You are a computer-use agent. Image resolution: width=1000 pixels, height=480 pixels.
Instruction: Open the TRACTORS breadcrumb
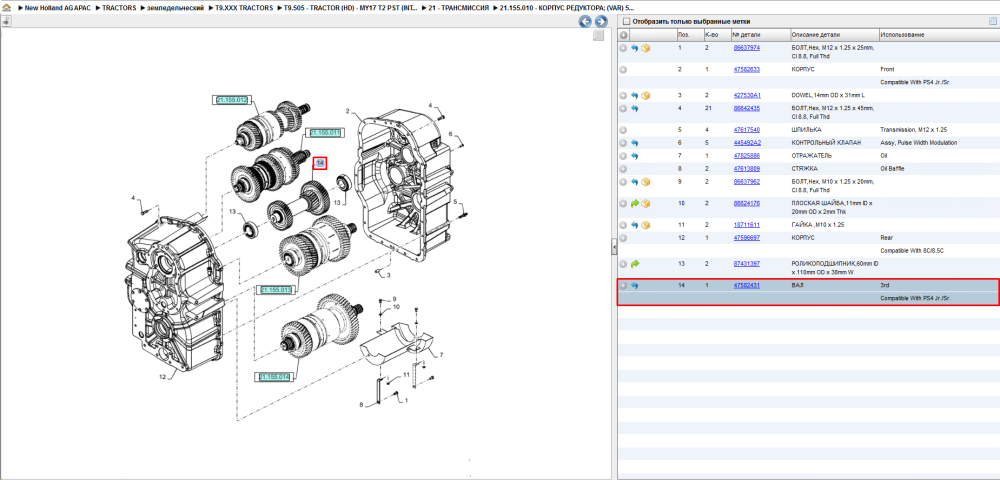[119, 8]
